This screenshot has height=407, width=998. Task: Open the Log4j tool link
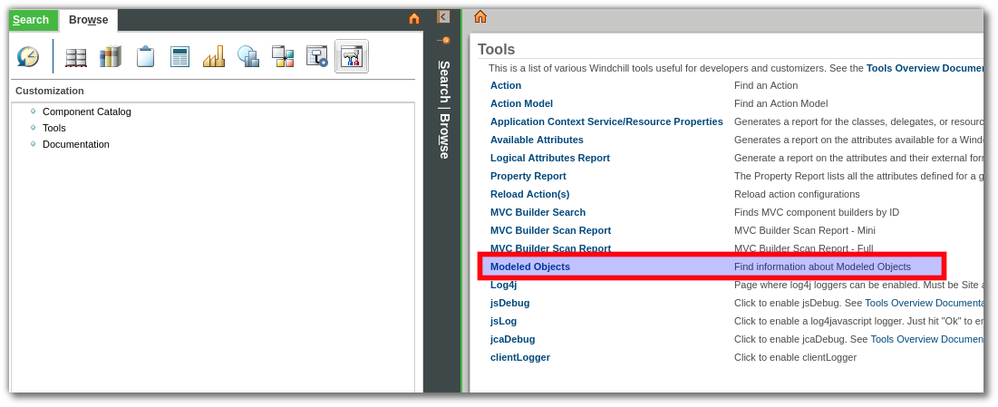point(503,285)
